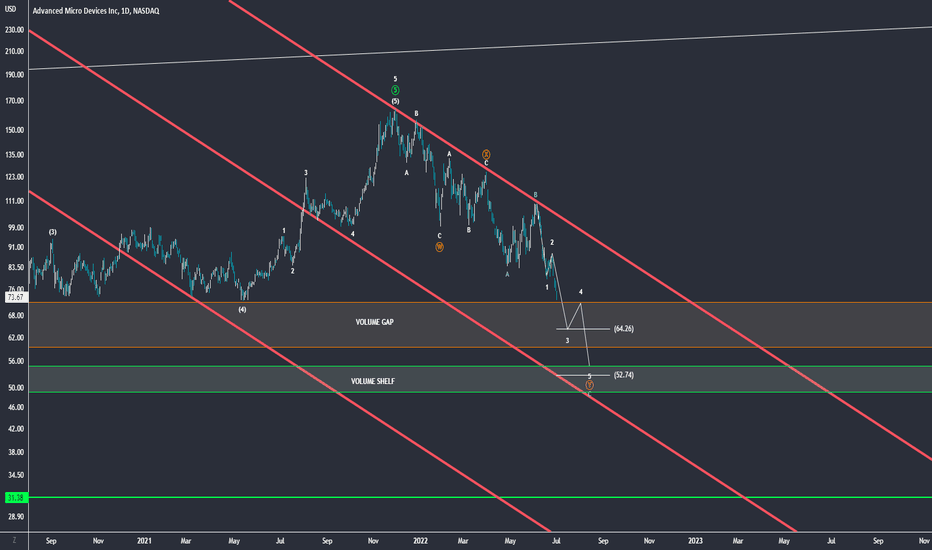Click the Z timezone icon at the axis corner
This screenshot has height=550, width=932.
14,540
